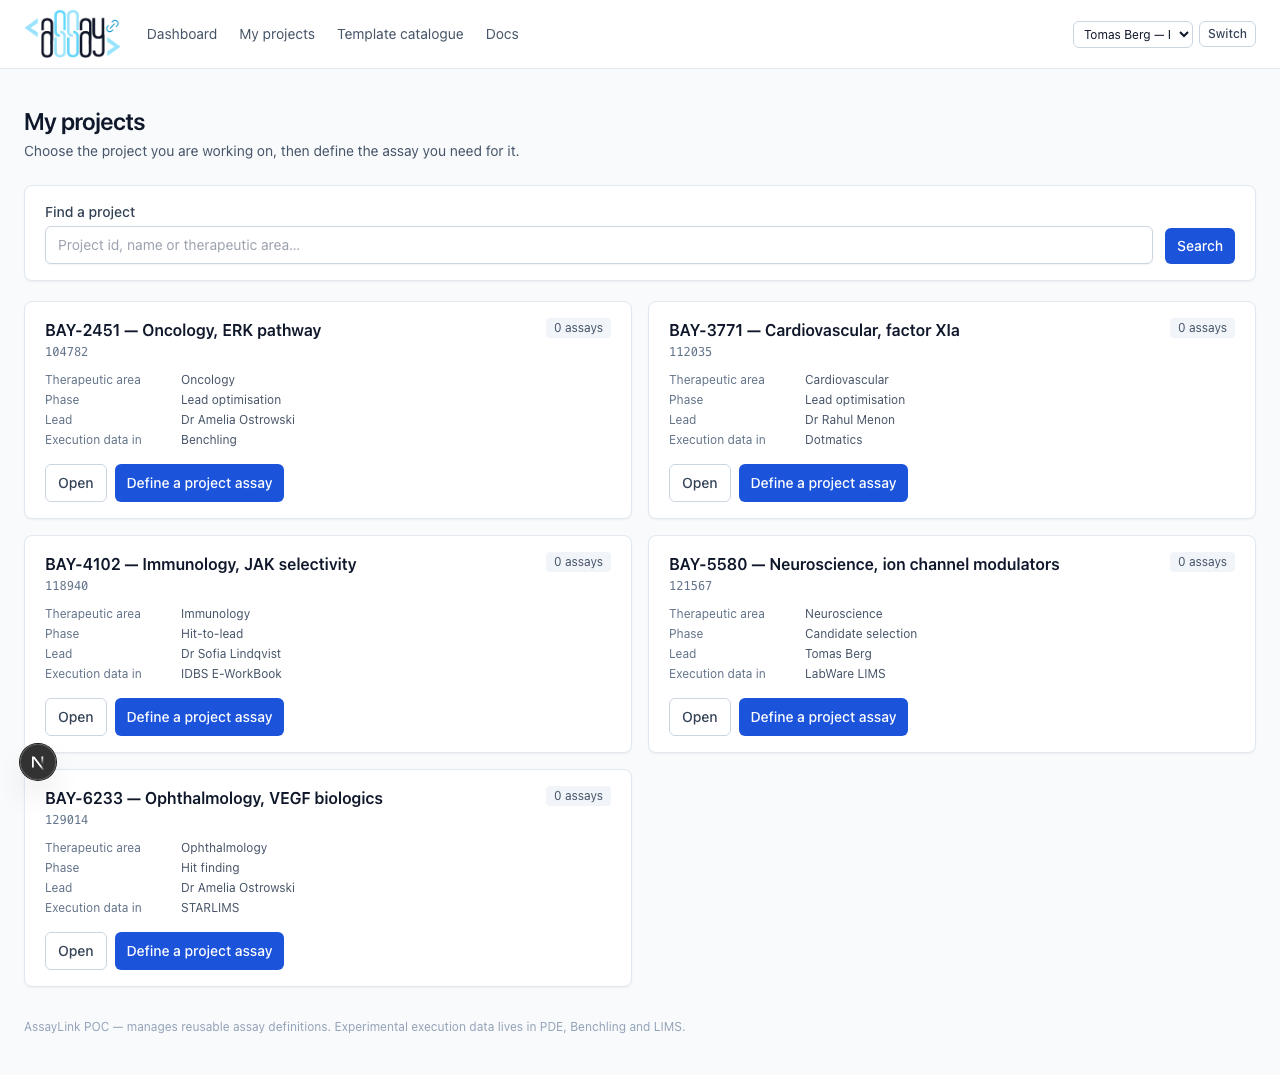Open project BAY-5580

(700, 717)
